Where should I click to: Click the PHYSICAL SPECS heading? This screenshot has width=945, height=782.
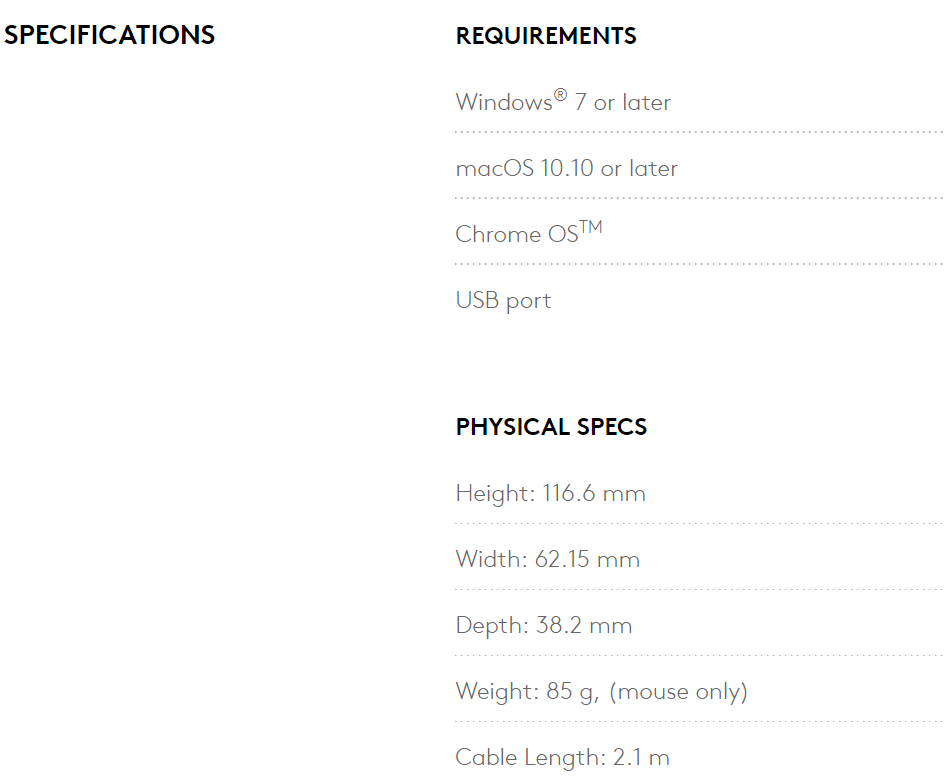click(x=551, y=427)
